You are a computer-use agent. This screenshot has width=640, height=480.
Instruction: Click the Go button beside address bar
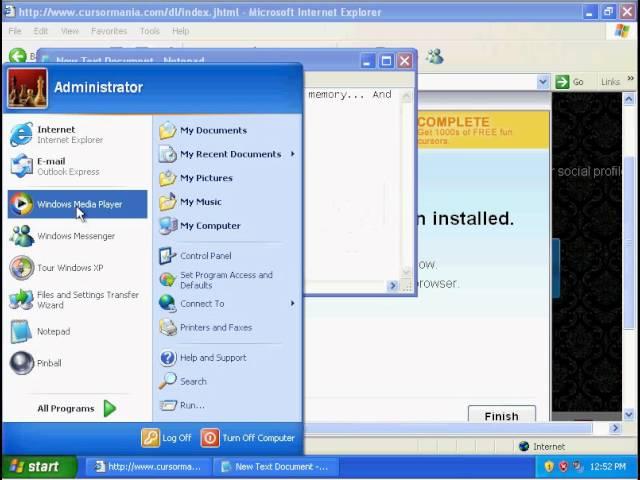click(x=569, y=82)
